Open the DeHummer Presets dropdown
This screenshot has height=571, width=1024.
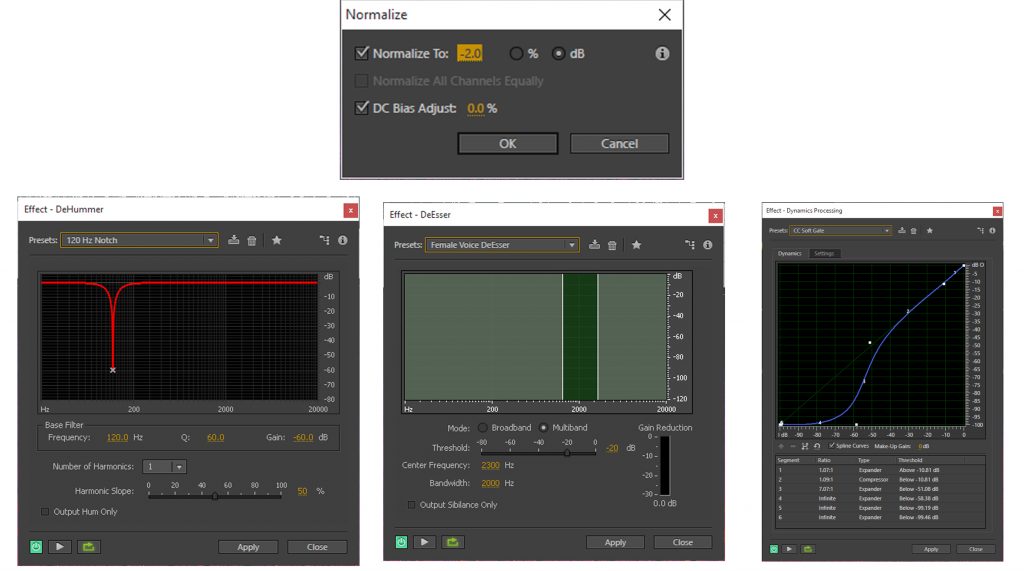pyautogui.click(x=210, y=240)
